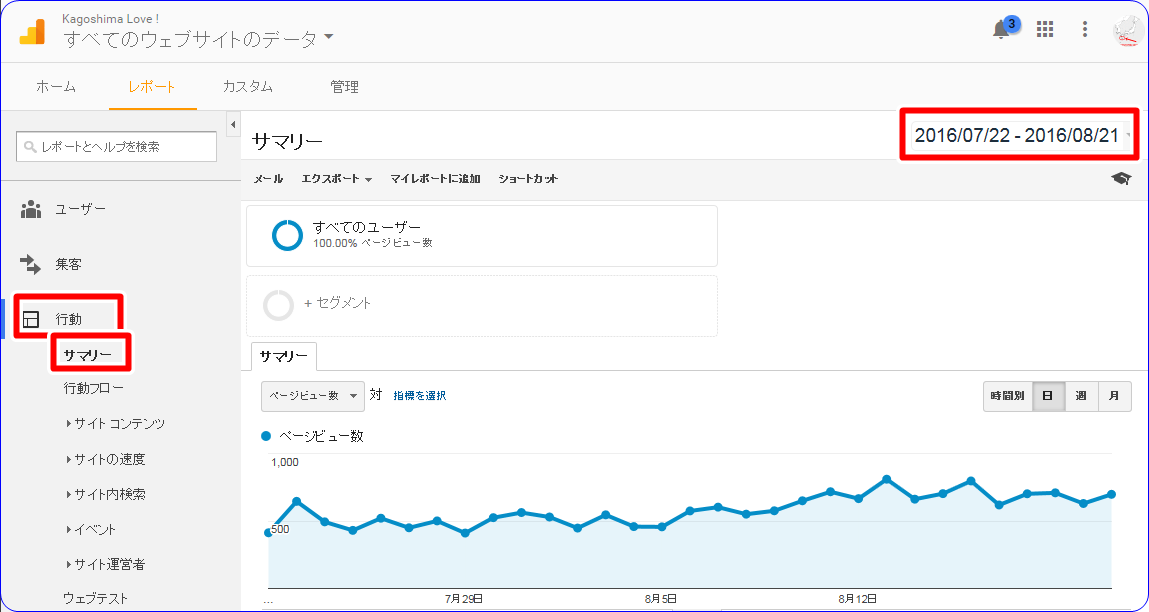Set chart granularity to 月
The width and height of the screenshot is (1149, 612).
[1114, 396]
